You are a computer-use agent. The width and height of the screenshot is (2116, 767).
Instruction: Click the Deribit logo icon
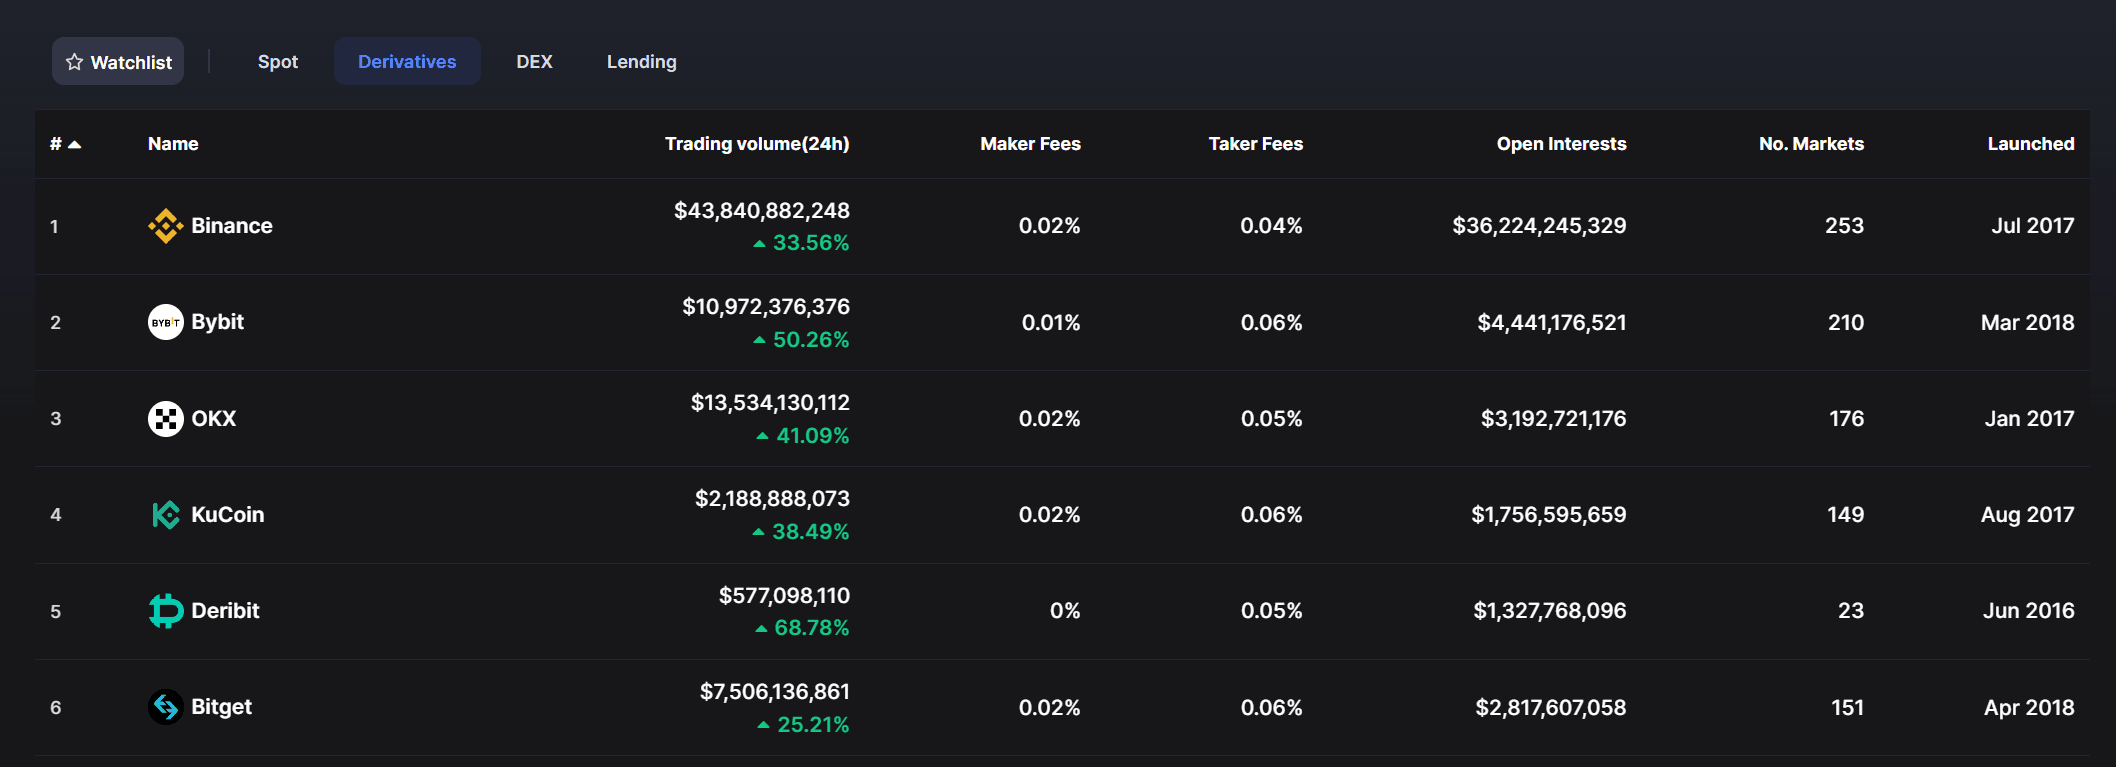coord(166,611)
